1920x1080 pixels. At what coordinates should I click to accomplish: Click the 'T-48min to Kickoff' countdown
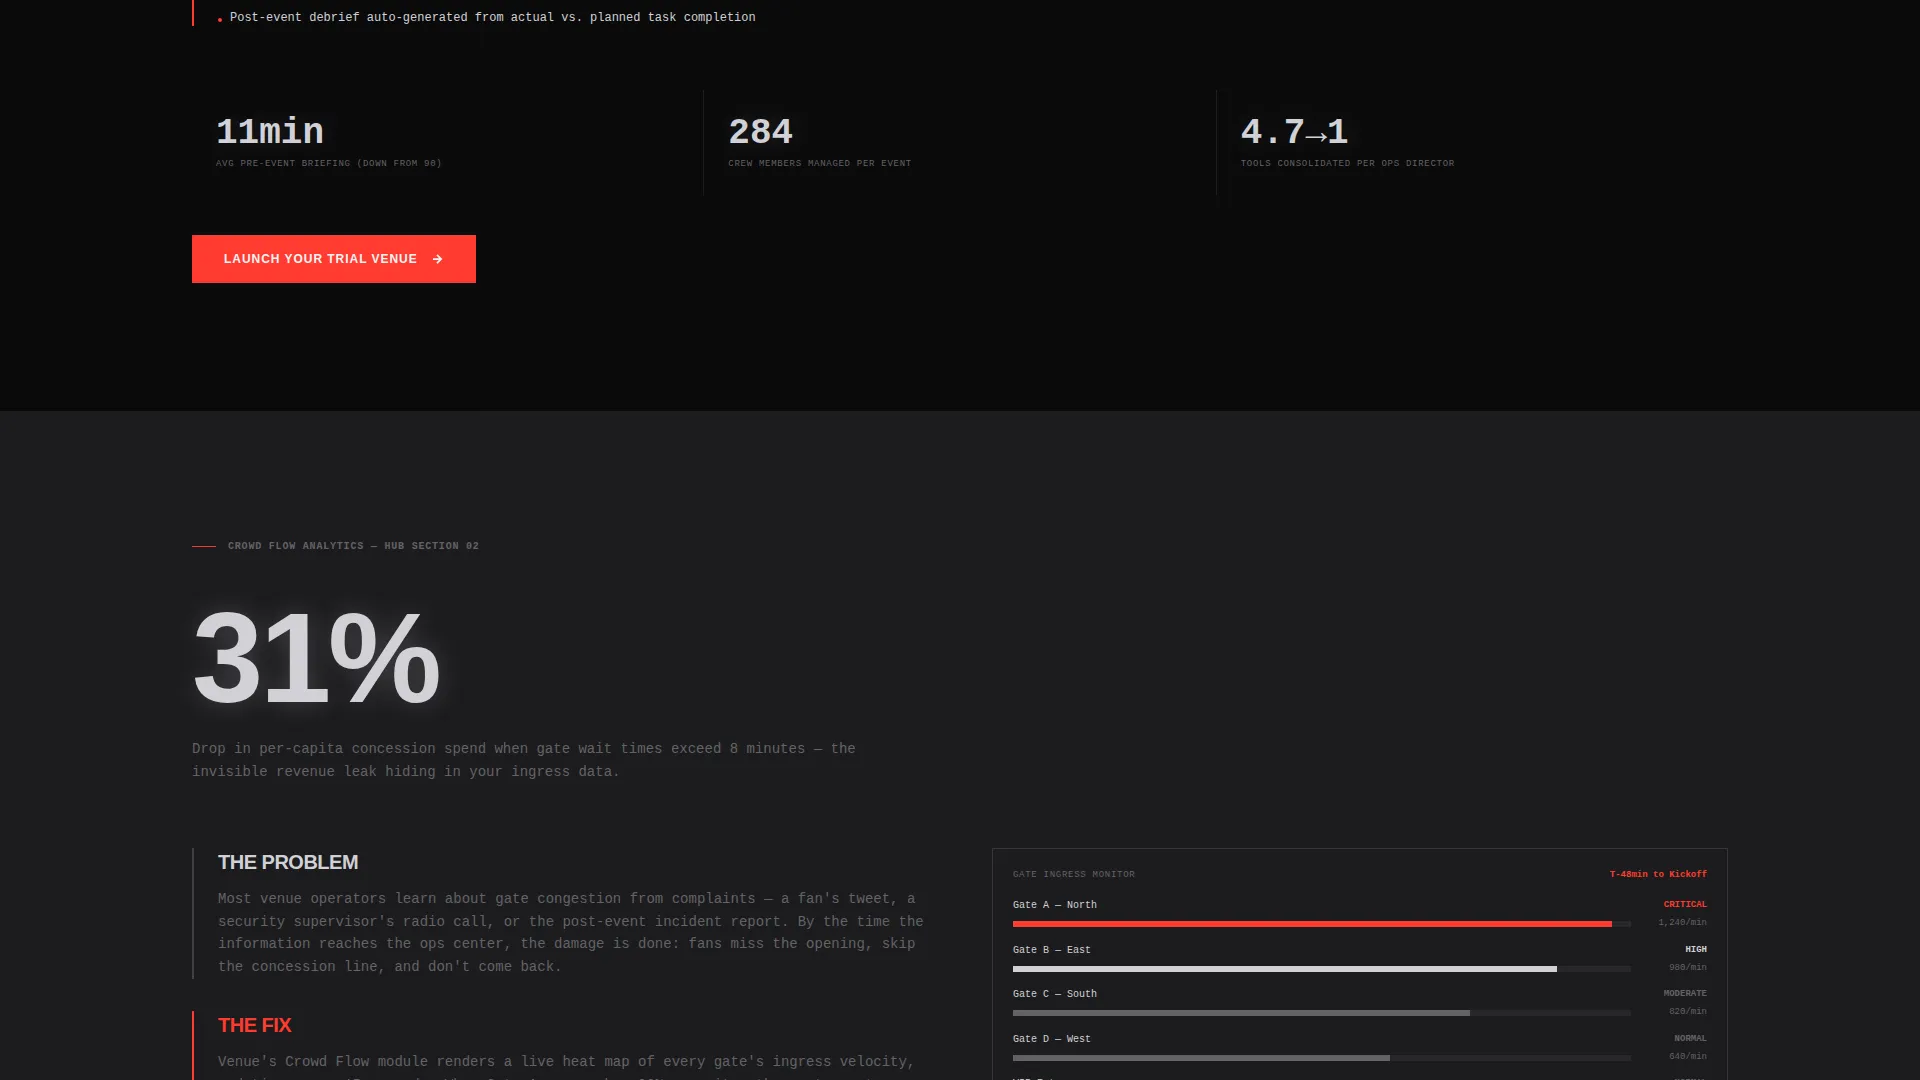tap(1658, 874)
